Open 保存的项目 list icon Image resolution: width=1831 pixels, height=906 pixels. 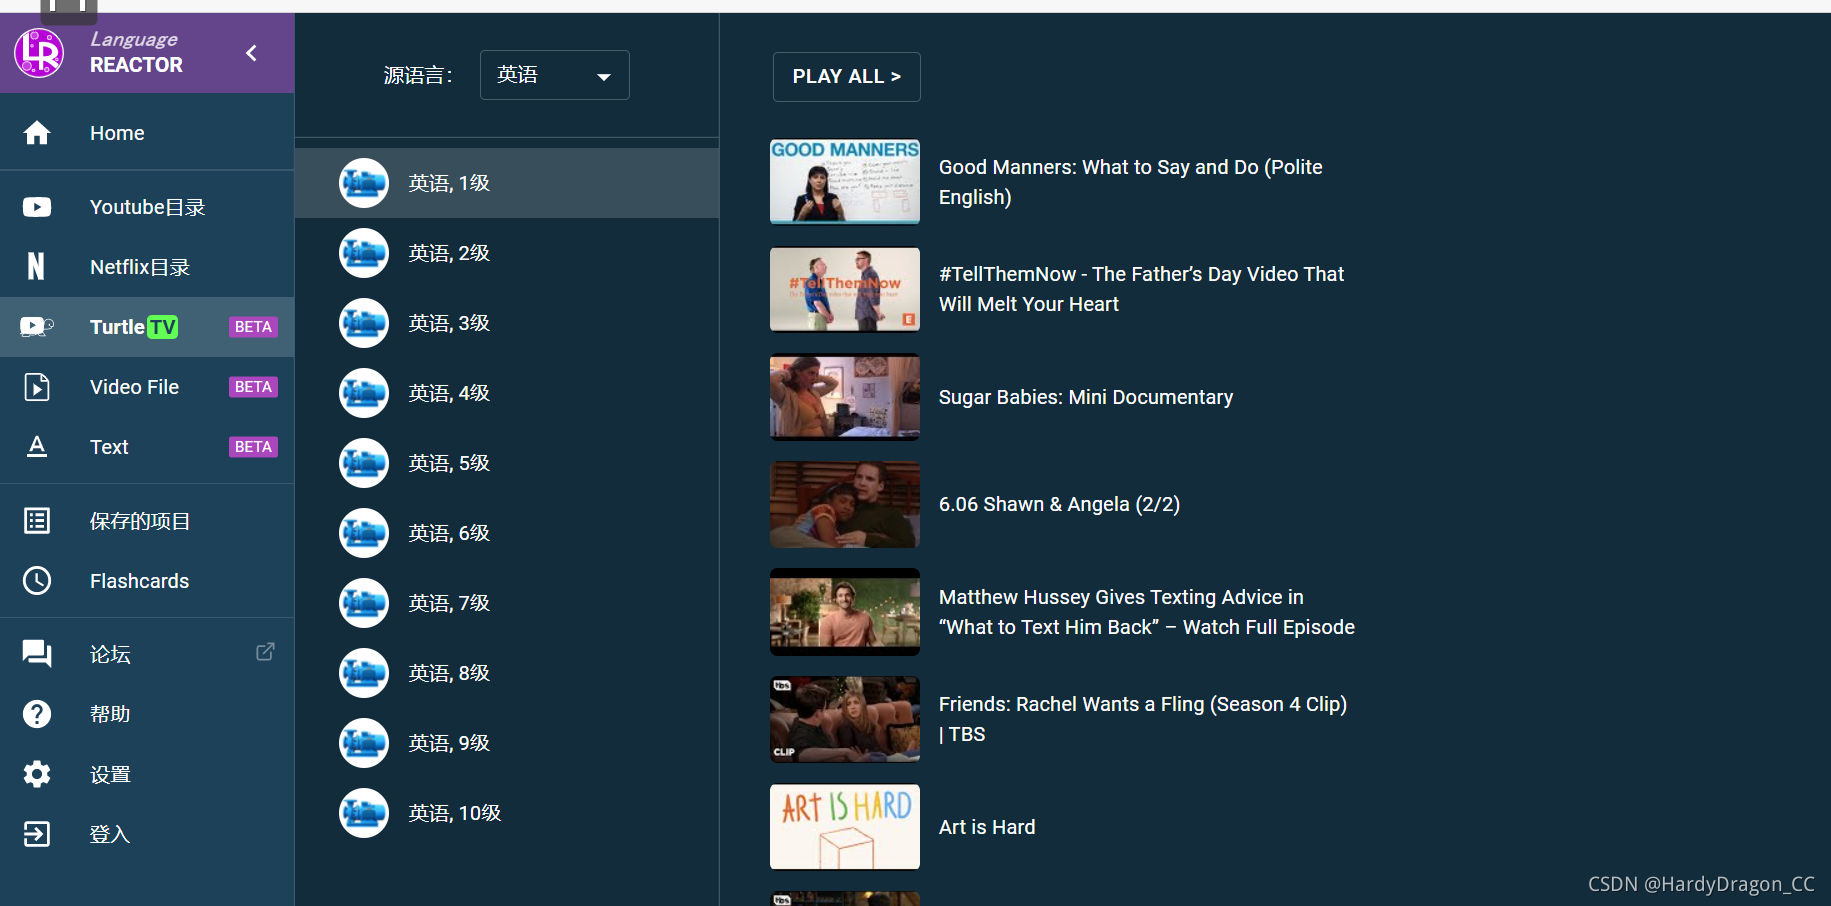click(x=37, y=520)
